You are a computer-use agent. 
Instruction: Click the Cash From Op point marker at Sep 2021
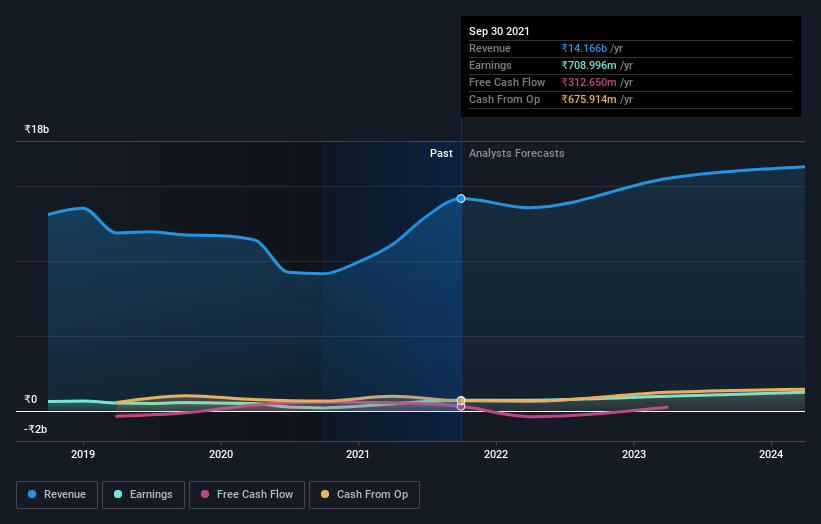pyautogui.click(x=461, y=400)
